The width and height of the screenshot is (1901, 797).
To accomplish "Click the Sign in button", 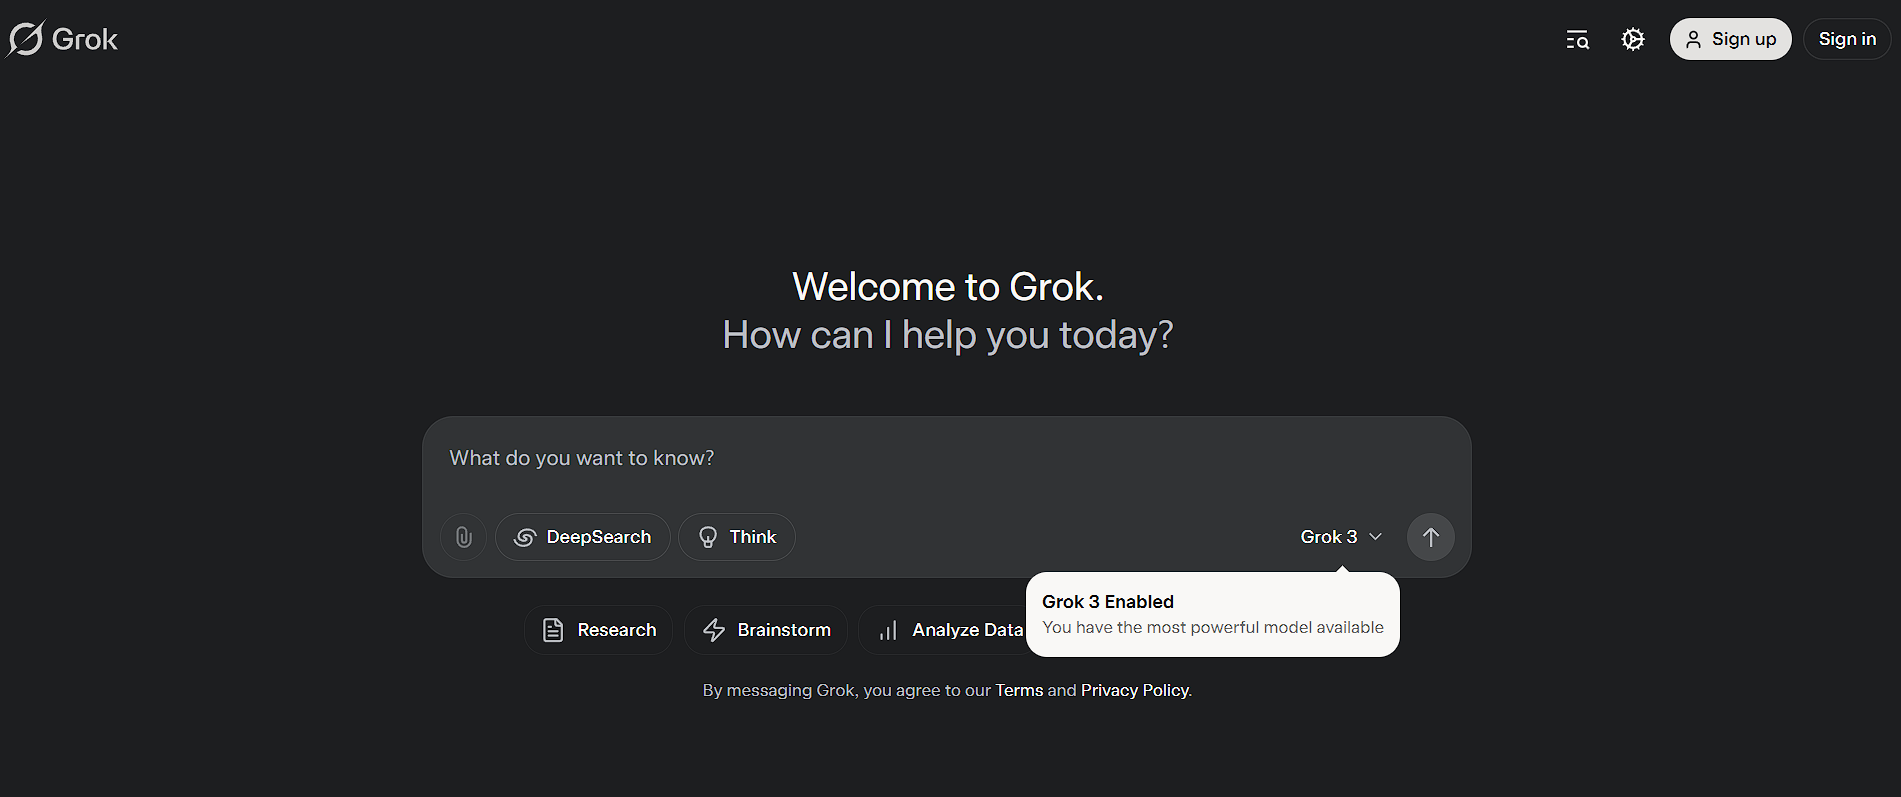I will click(x=1847, y=39).
